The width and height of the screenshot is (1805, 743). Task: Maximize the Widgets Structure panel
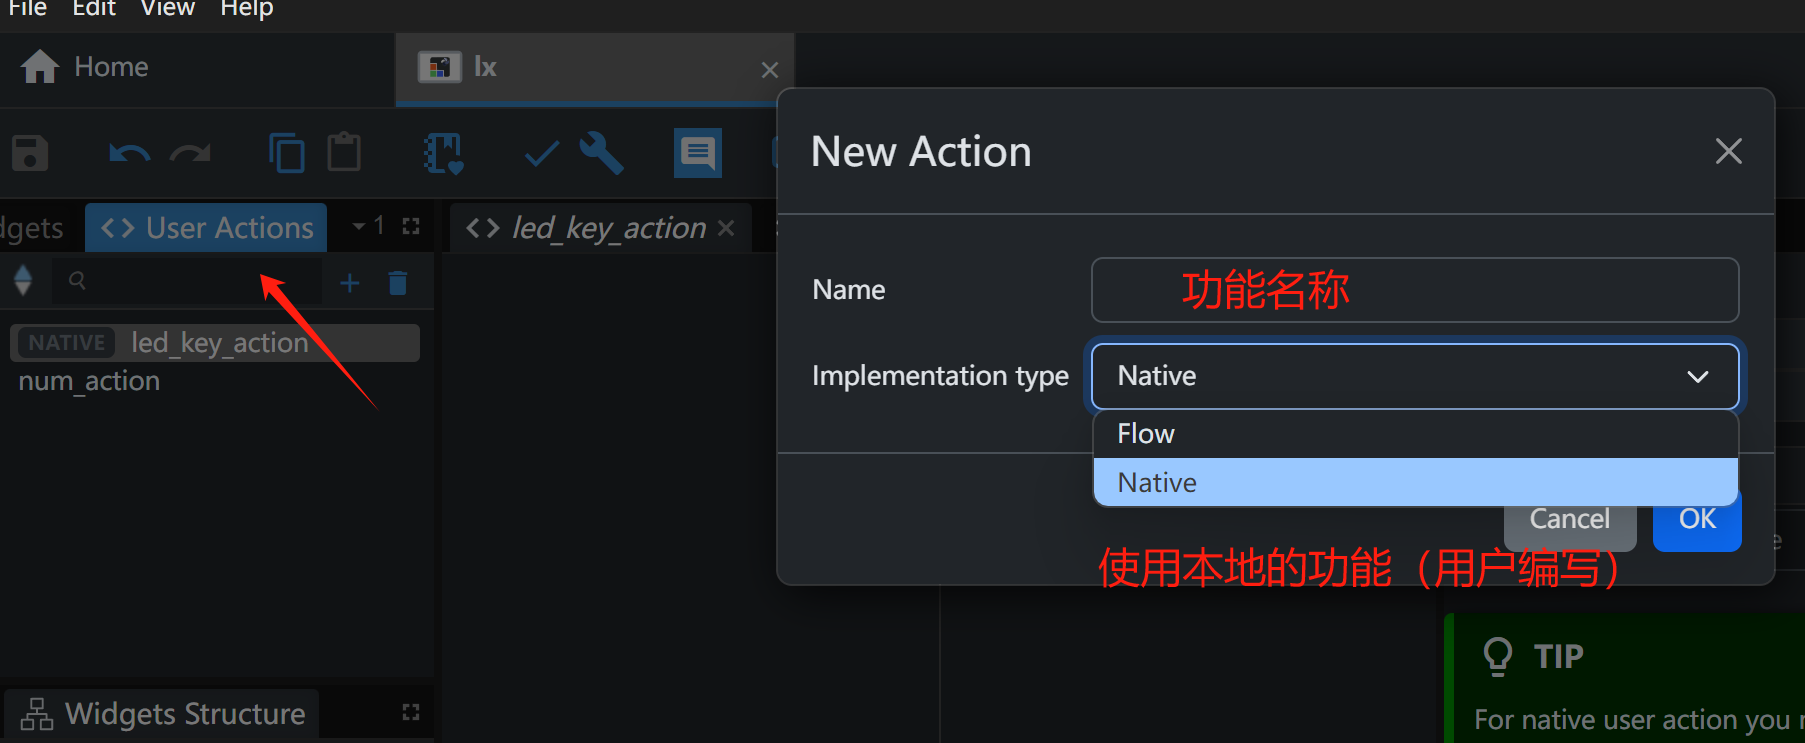click(410, 712)
